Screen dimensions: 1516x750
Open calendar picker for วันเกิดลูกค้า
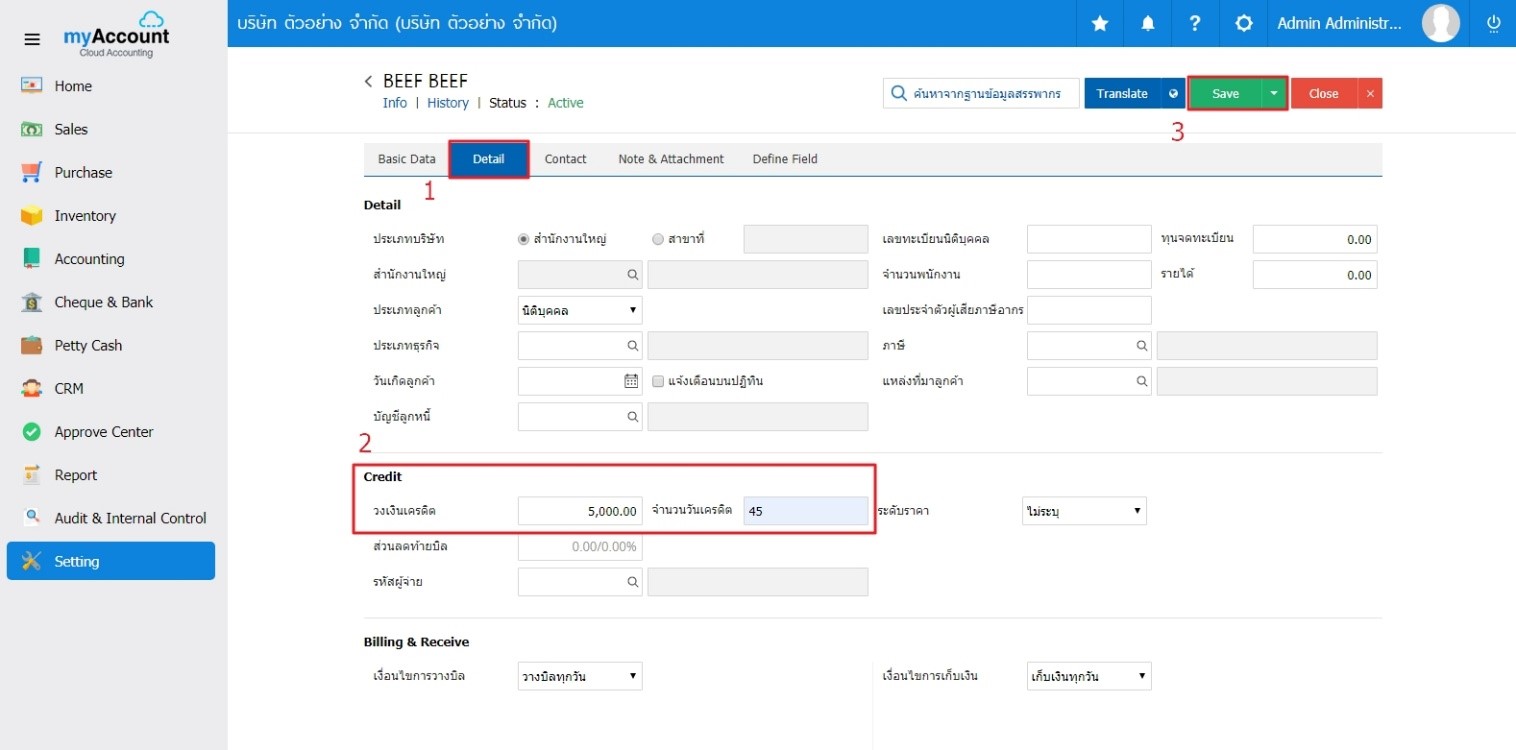631,381
